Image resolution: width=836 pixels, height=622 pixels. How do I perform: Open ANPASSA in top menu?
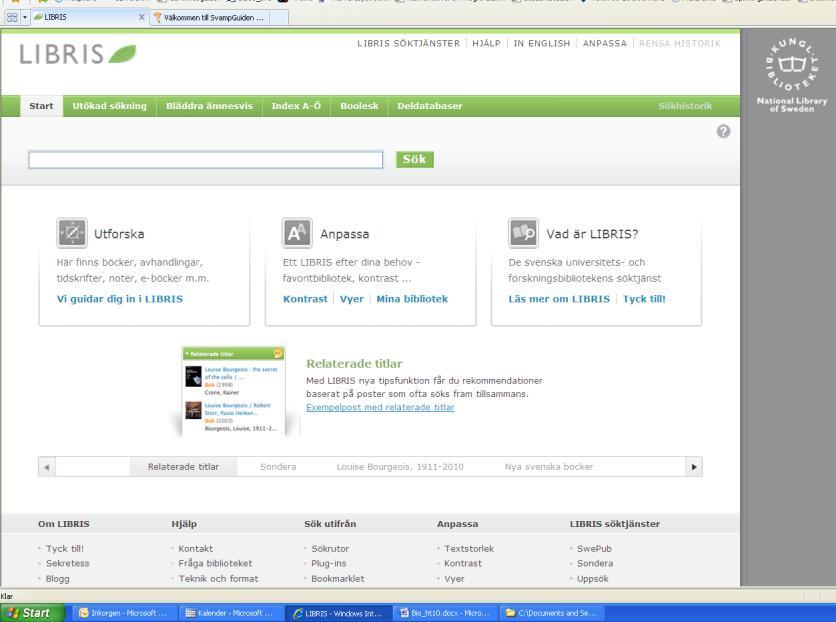click(x=605, y=44)
